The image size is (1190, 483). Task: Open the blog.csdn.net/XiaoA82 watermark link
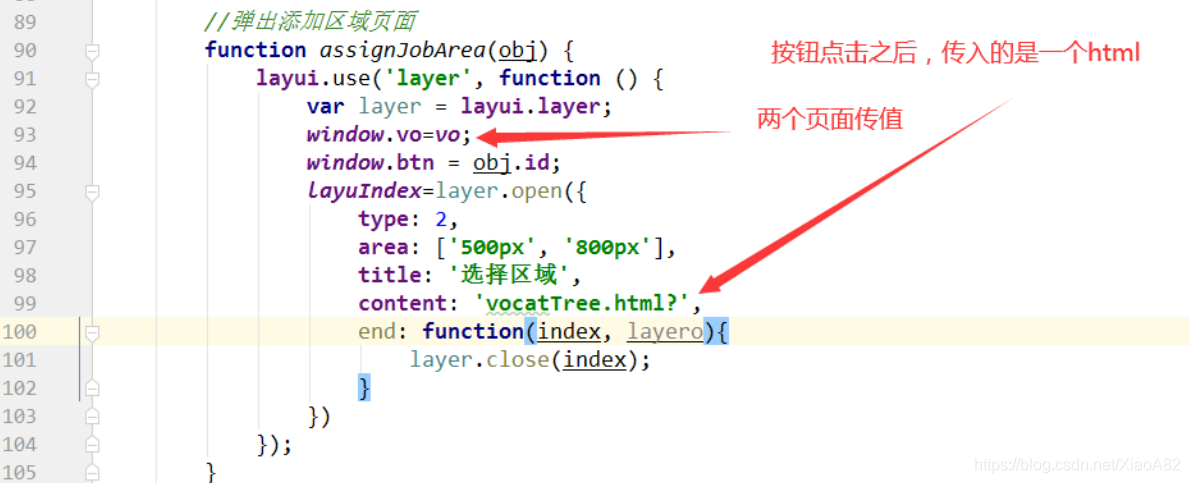[x=1076, y=464]
